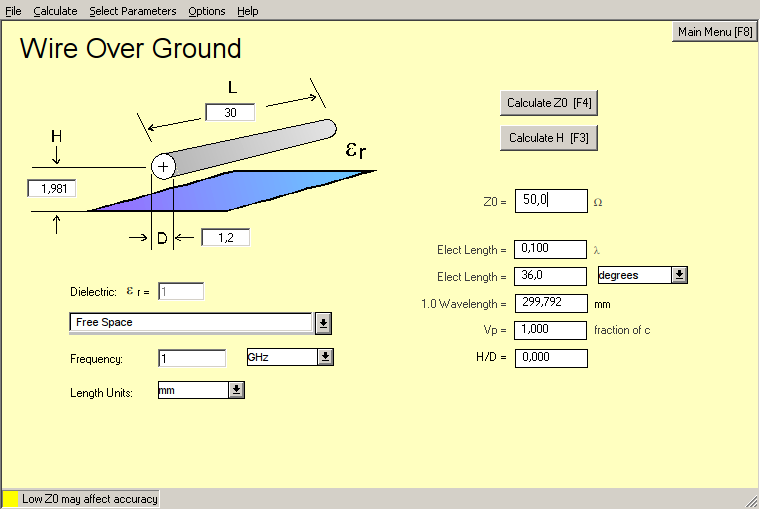Click 'Low Z0 may affect accuracy' status text
The image size is (760, 510).
[90, 499]
